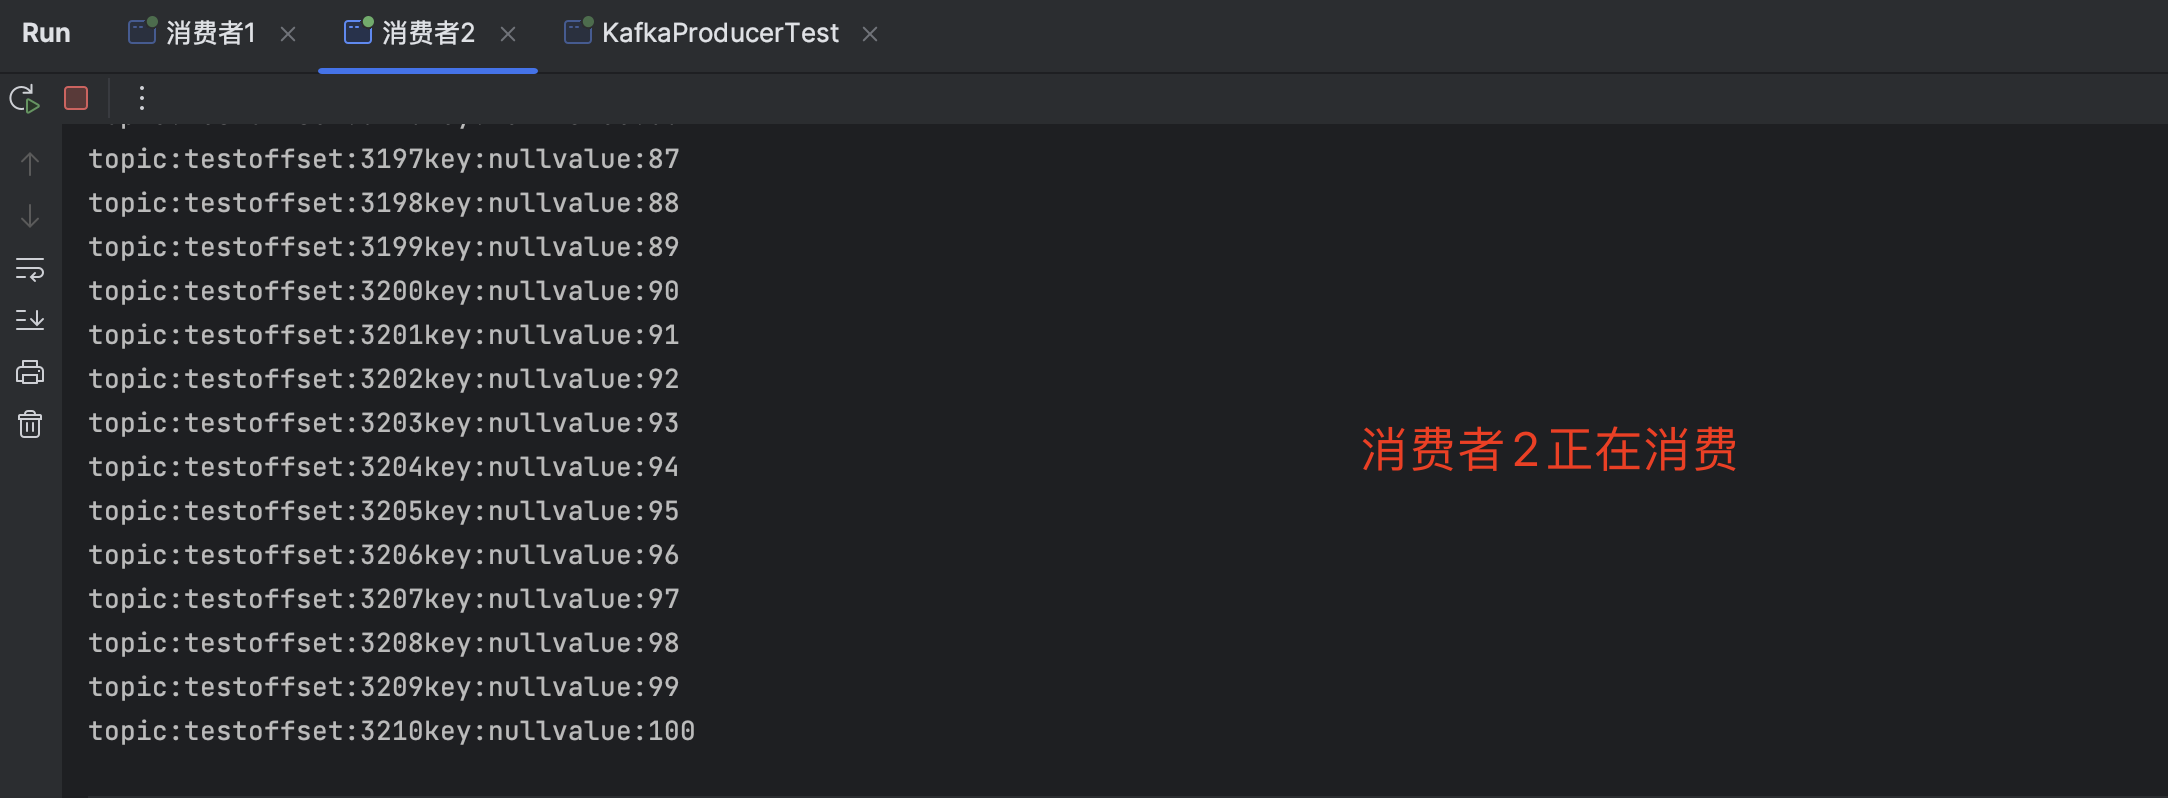Close the KafkaProducerTest tab

(x=870, y=35)
